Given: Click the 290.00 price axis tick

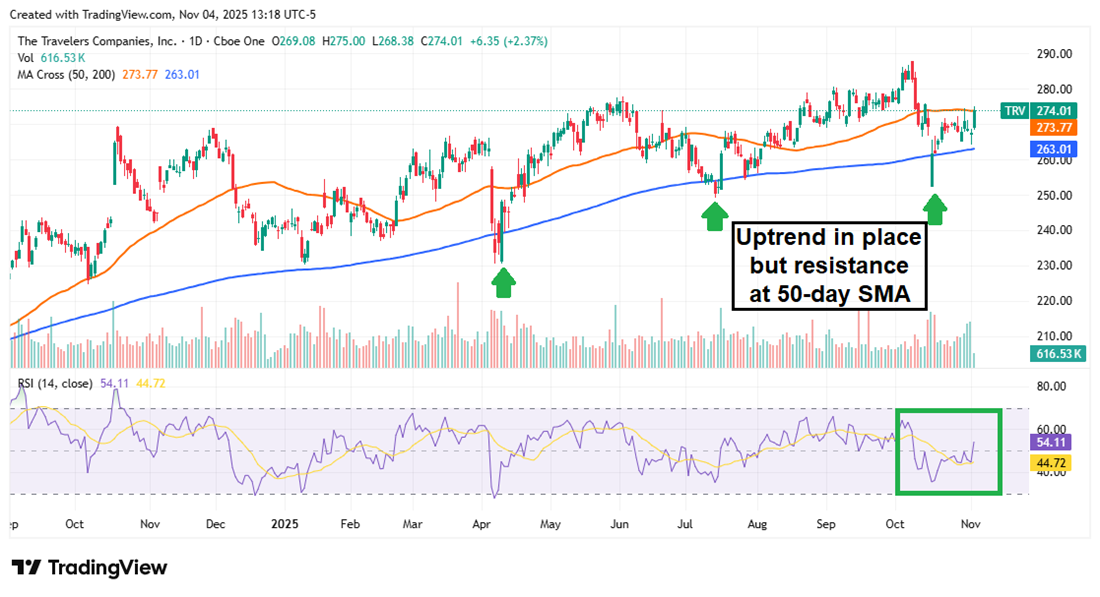Looking at the screenshot, I should (x=1054, y=54).
